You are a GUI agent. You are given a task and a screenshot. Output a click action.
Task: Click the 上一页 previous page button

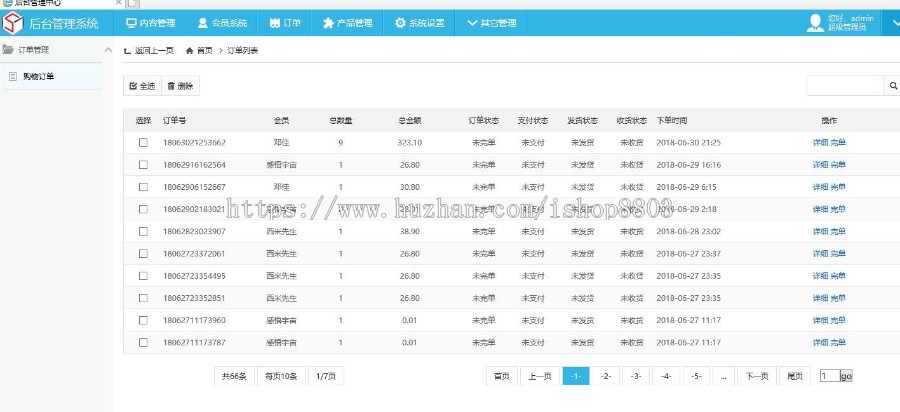(x=540, y=376)
